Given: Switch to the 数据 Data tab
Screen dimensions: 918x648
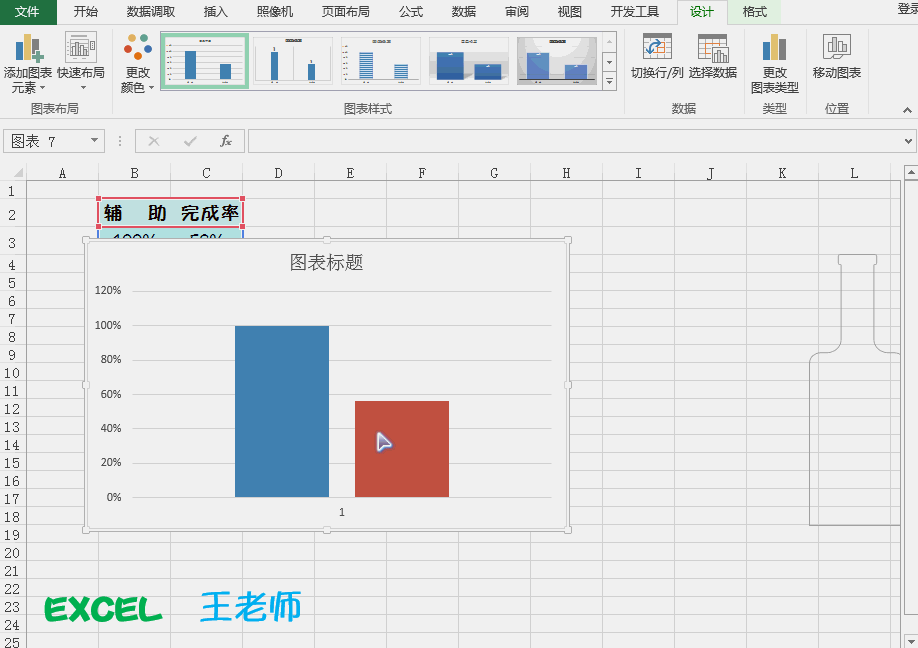Looking at the screenshot, I should (464, 12).
